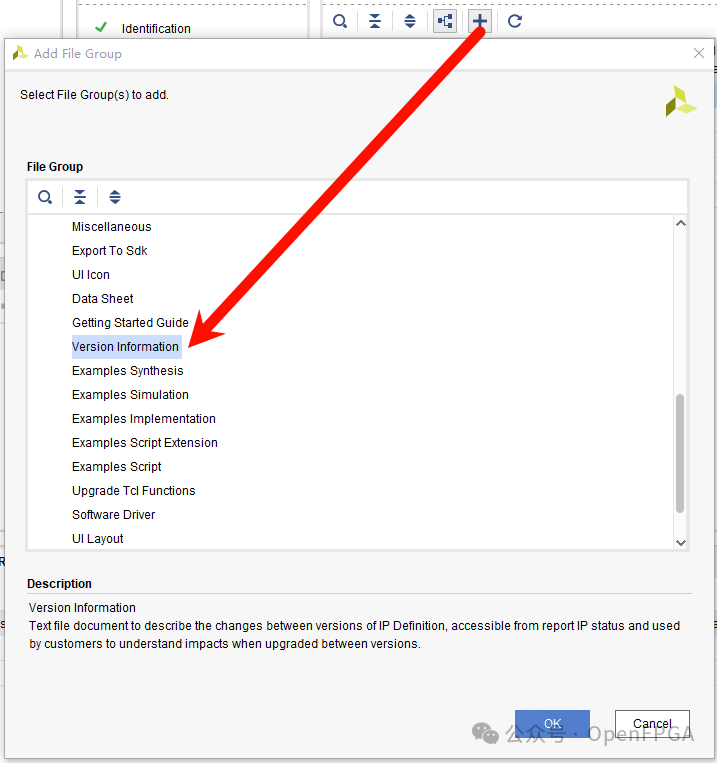The height and width of the screenshot is (763, 717).
Task: Confirm with the OK button
Action: [552, 724]
